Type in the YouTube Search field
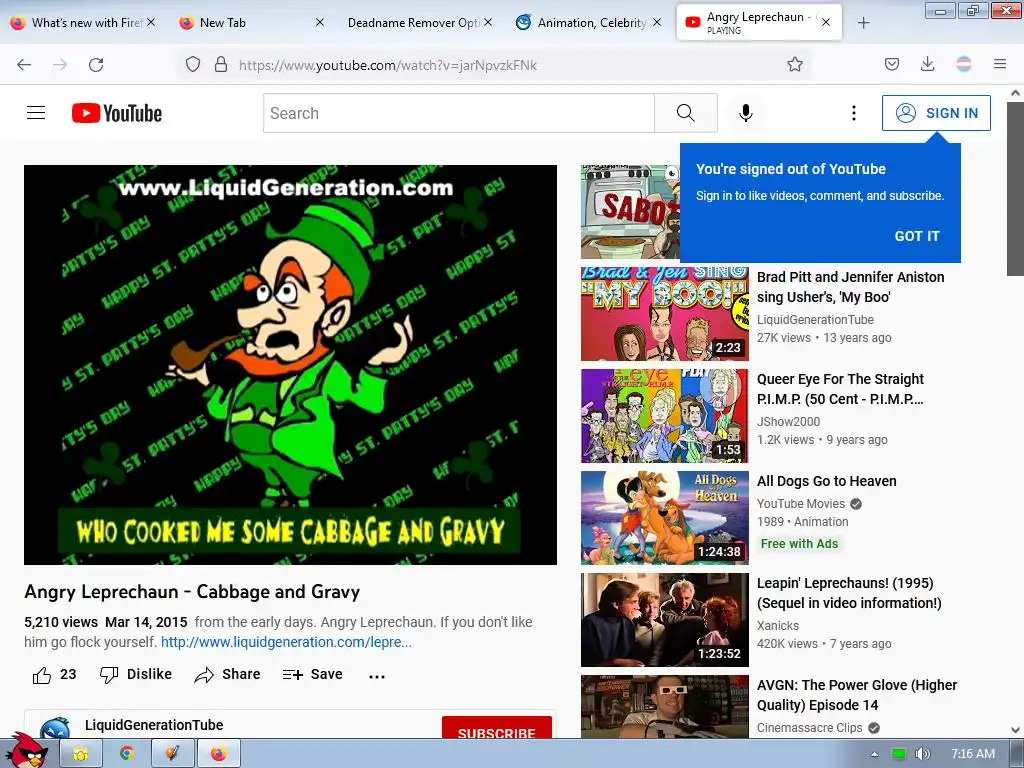Viewport: 1024px width, 768px height. click(x=458, y=113)
